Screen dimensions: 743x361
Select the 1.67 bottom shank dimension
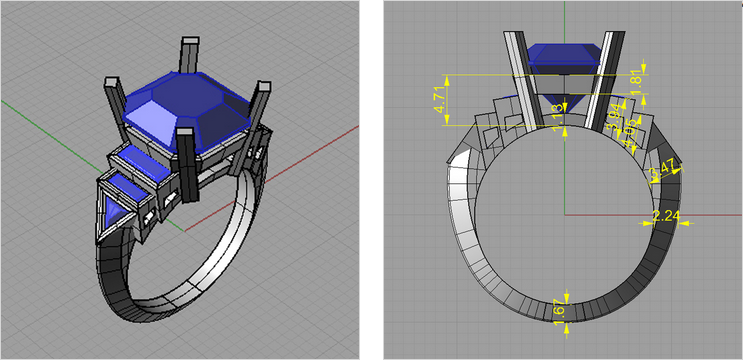click(x=560, y=311)
